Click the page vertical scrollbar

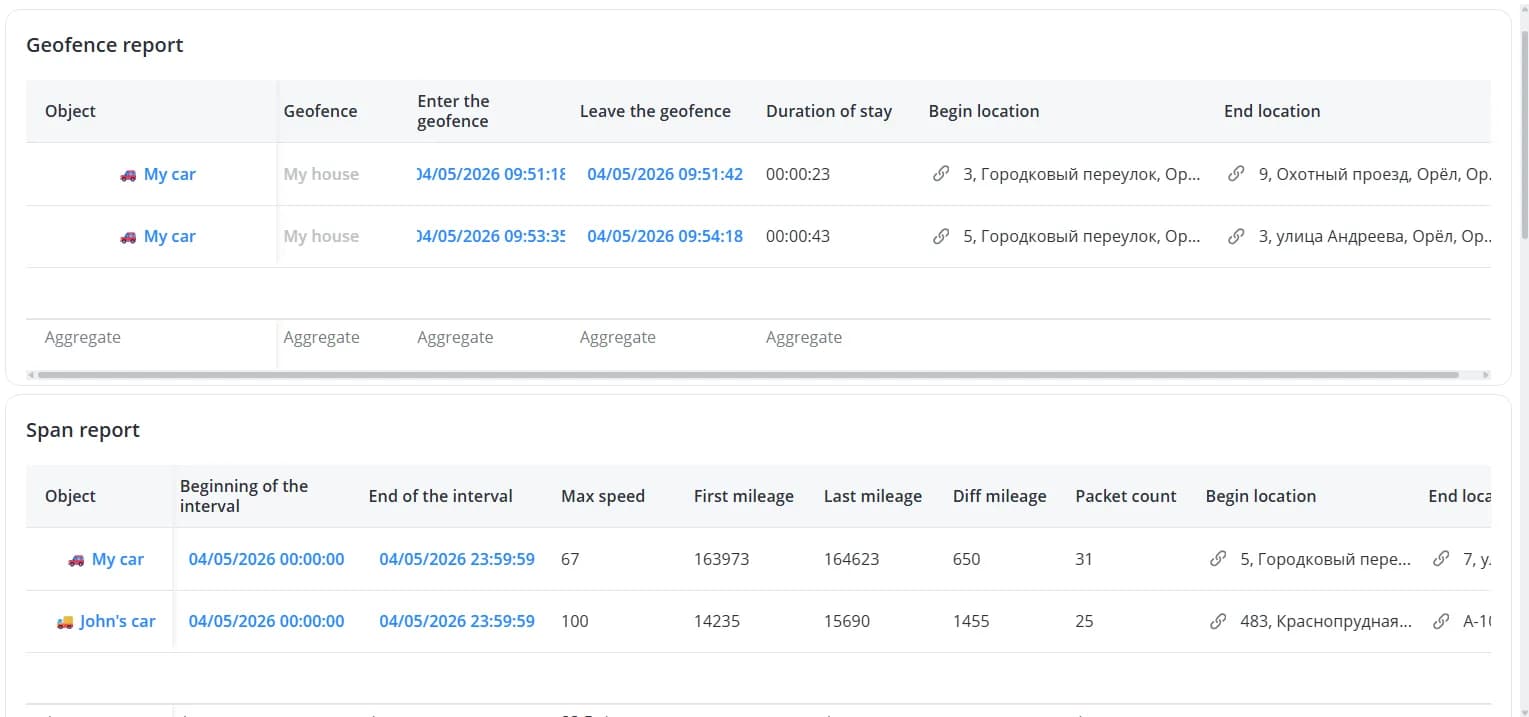click(x=1523, y=135)
